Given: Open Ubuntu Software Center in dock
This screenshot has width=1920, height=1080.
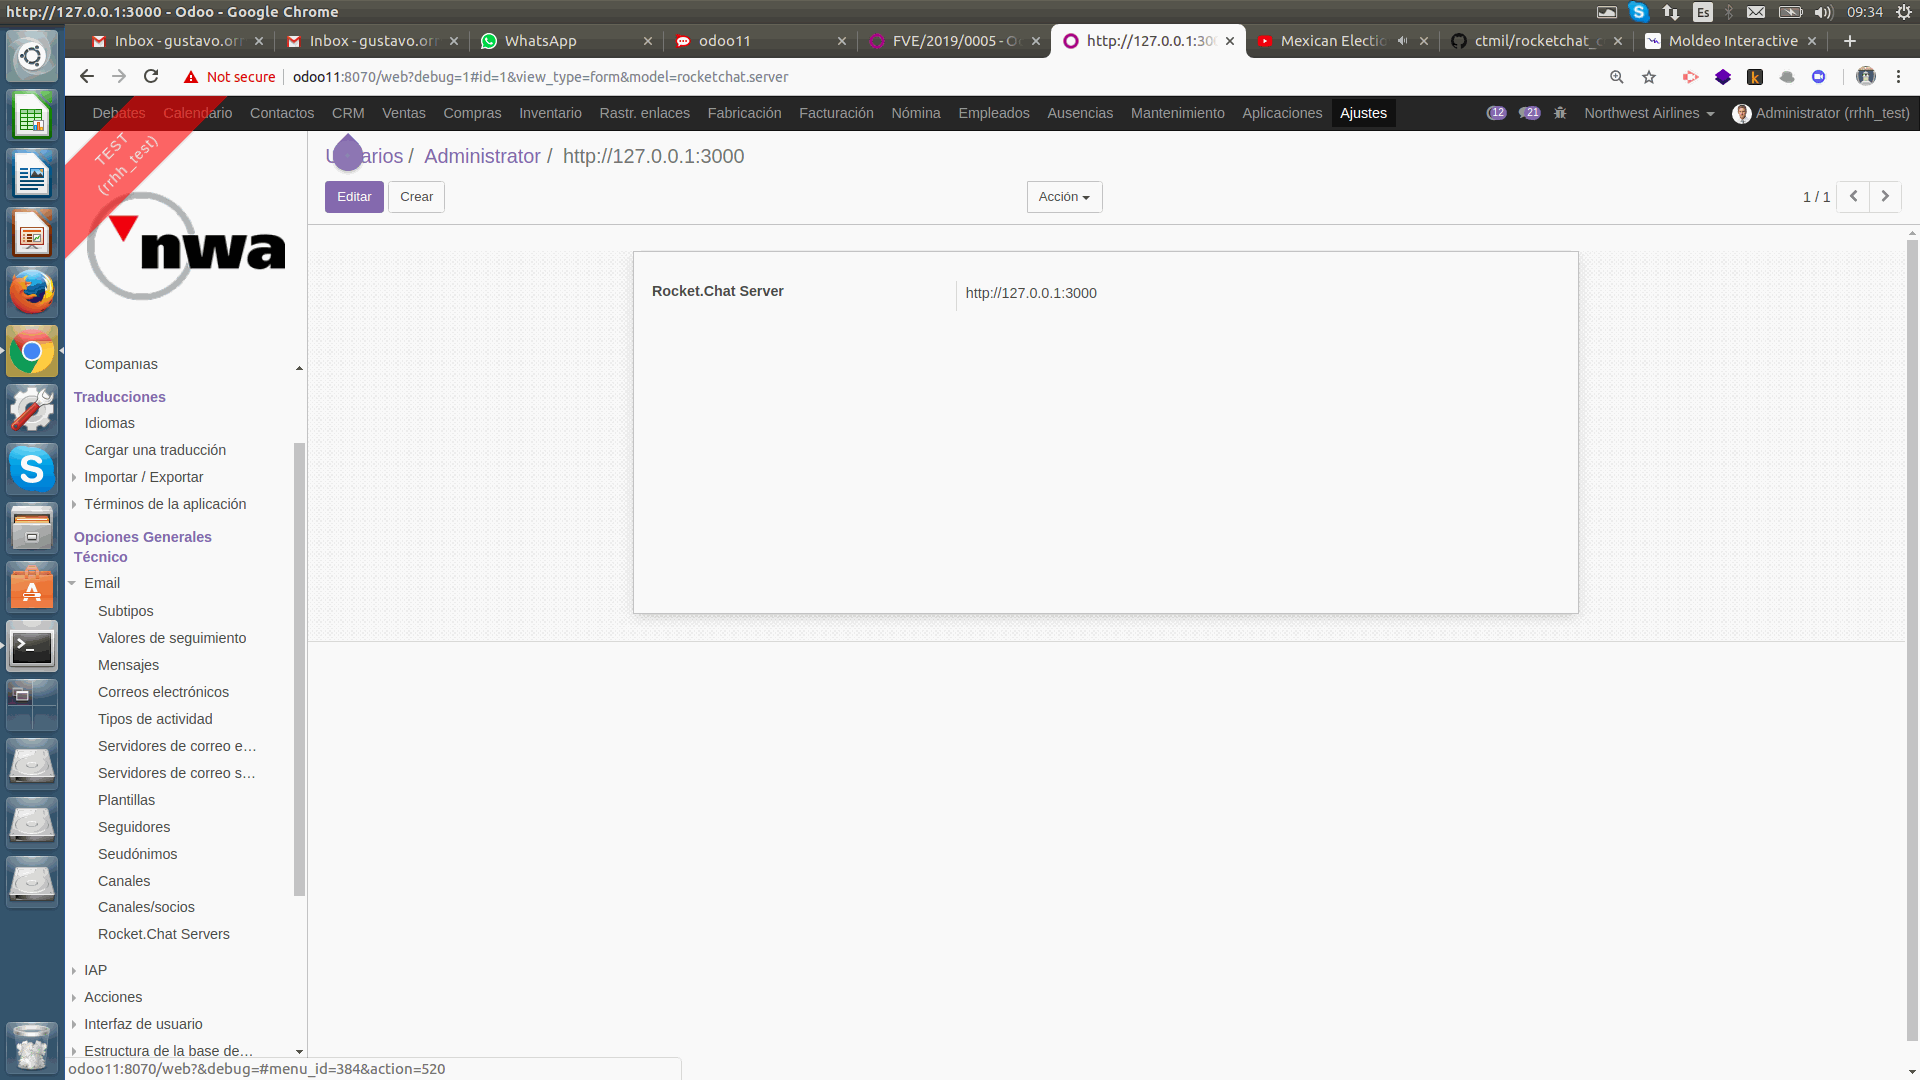Looking at the screenshot, I should [x=32, y=587].
